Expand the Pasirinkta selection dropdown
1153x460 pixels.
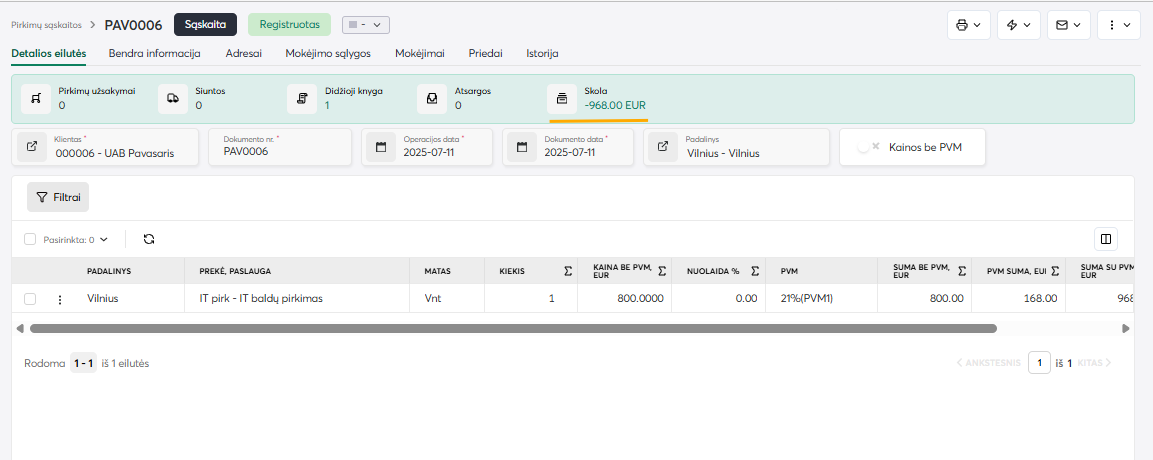pos(103,240)
